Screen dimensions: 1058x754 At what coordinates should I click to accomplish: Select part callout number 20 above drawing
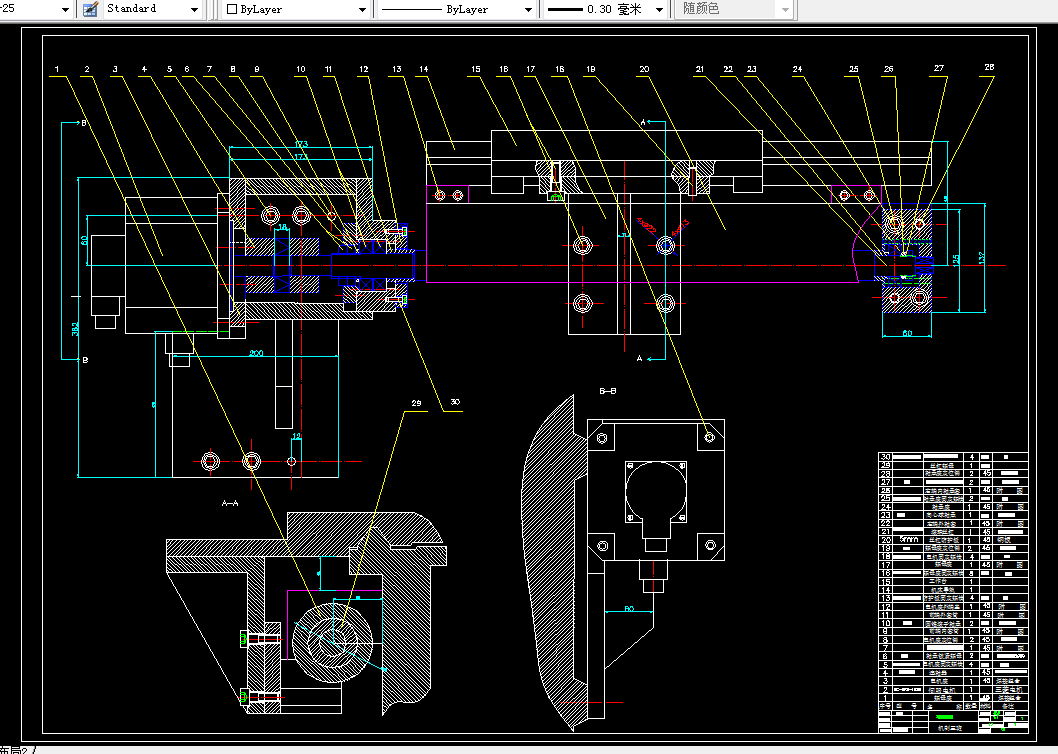click(x=644, y=69)
